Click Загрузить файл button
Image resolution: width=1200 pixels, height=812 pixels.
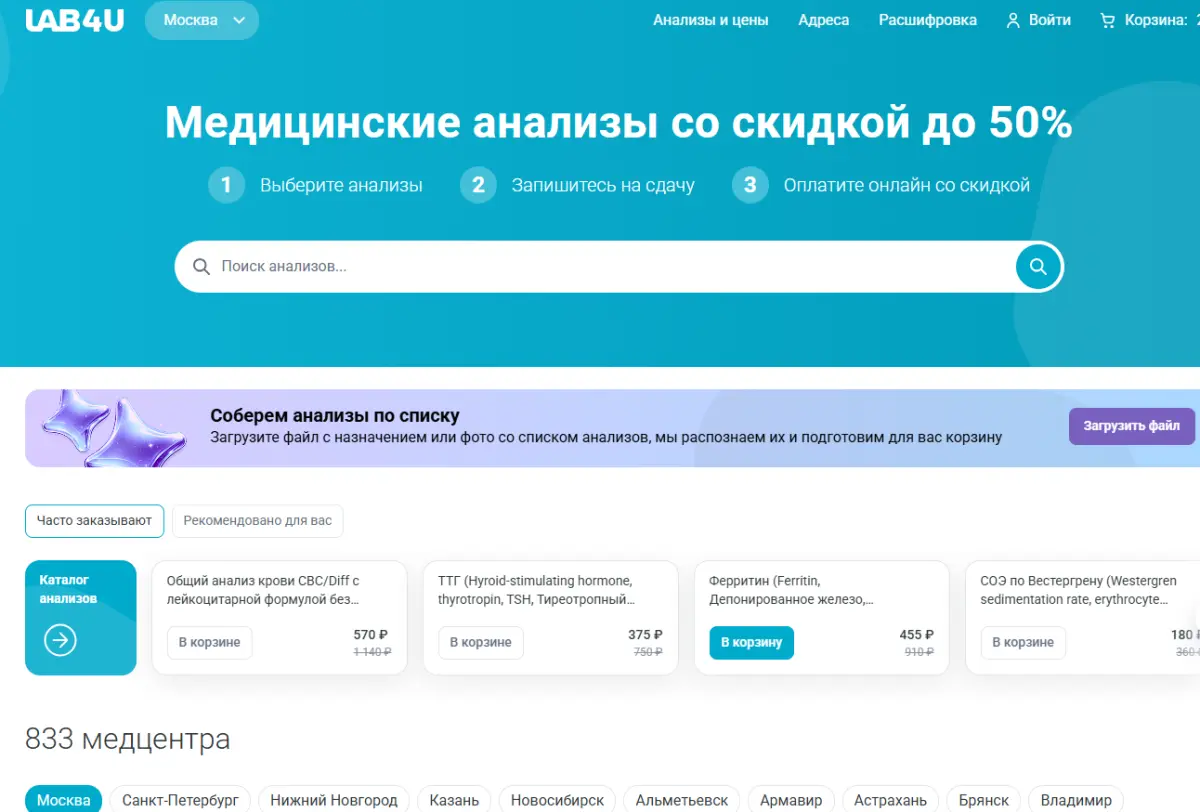1132,426
